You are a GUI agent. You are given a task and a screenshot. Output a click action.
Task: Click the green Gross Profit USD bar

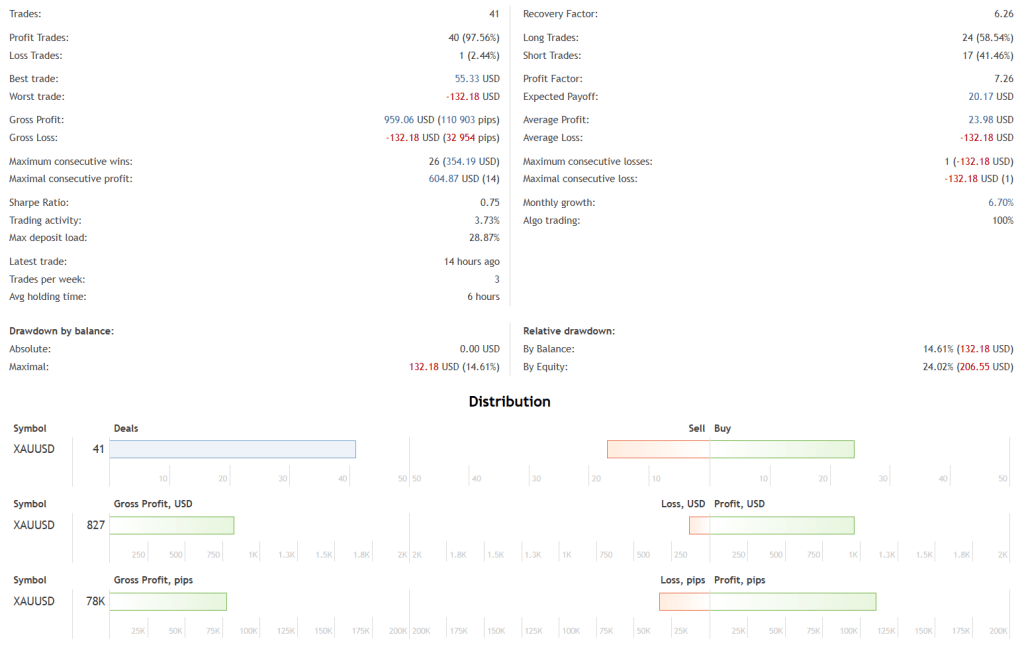point(171,525)
